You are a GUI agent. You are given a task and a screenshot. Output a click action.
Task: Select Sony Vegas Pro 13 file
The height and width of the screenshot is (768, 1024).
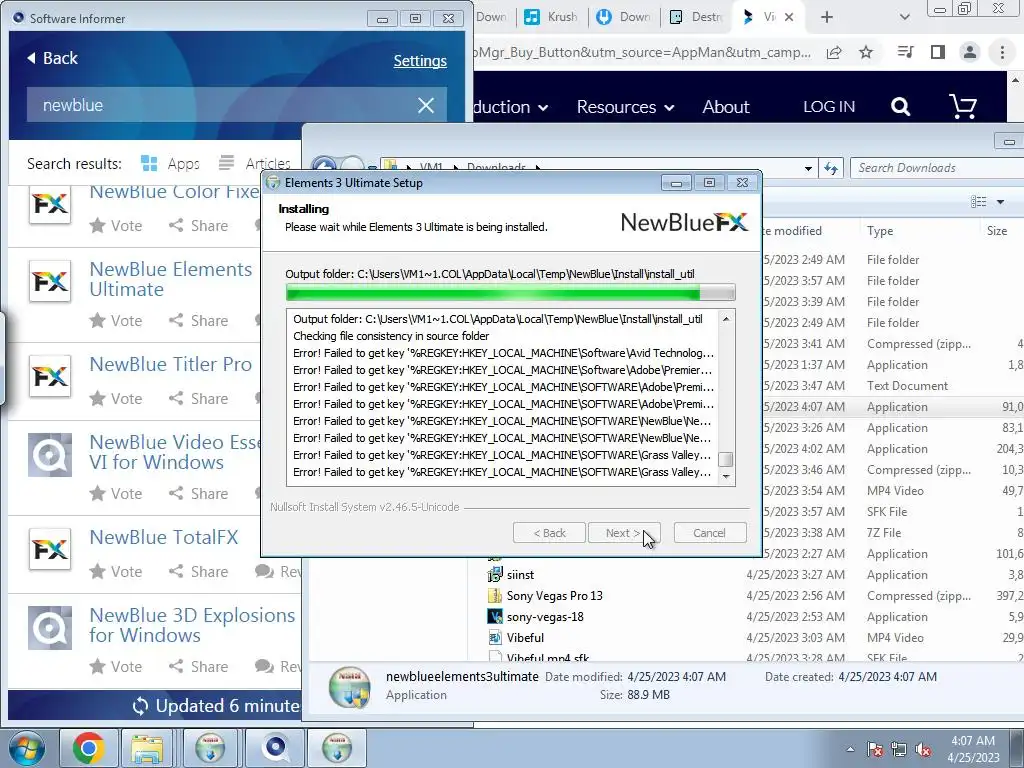pyautogui.click(x=554, y=596)
